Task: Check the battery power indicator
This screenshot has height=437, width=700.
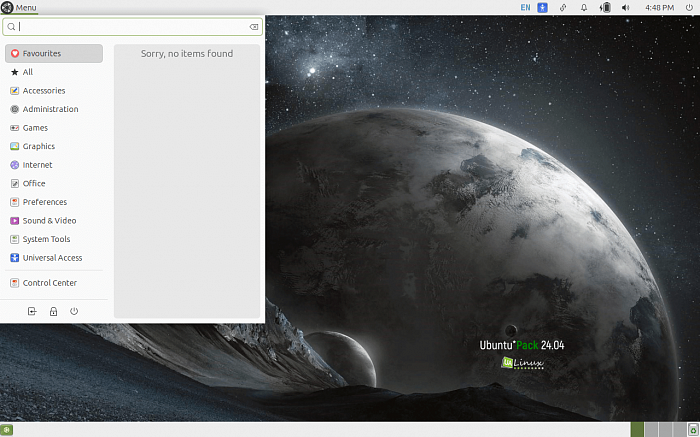Action: tap(605, 8)
